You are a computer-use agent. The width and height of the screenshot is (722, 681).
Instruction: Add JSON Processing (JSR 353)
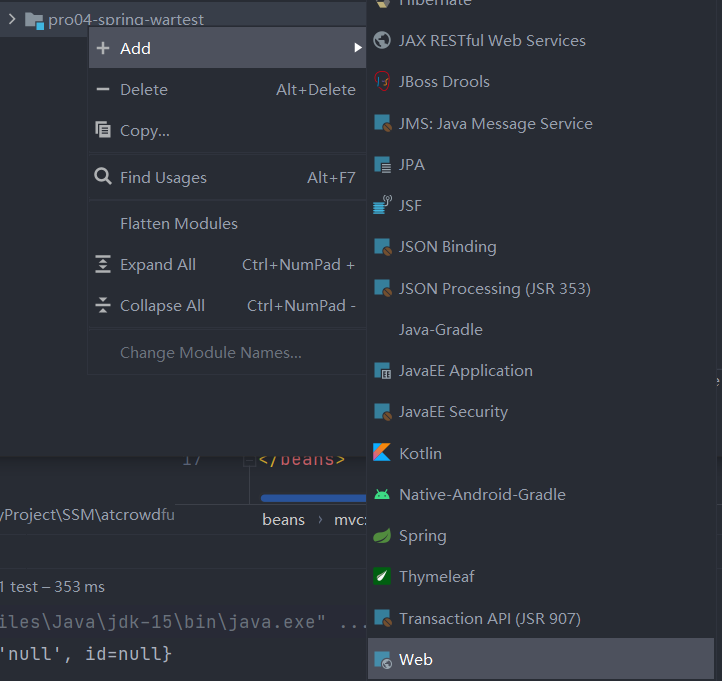click(x=541, y=288)
